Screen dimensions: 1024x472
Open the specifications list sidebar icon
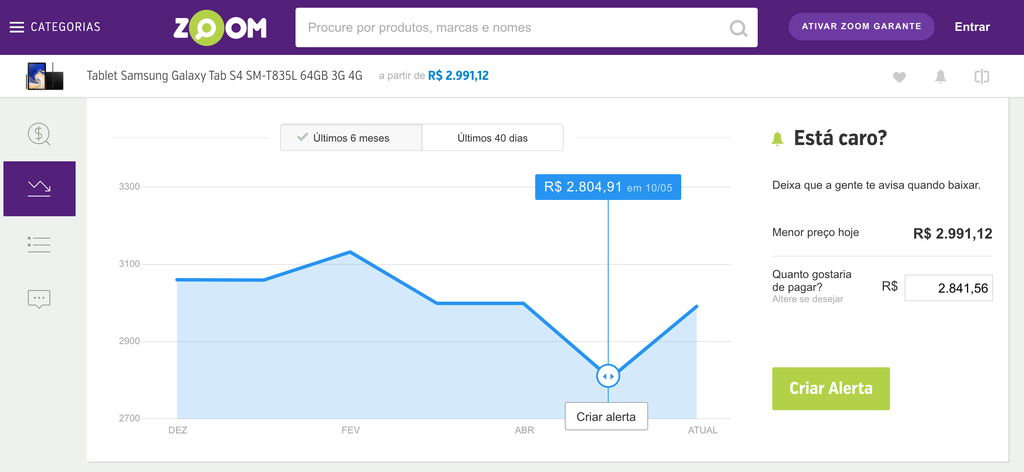pyautogui.click(x=39, y=245)
